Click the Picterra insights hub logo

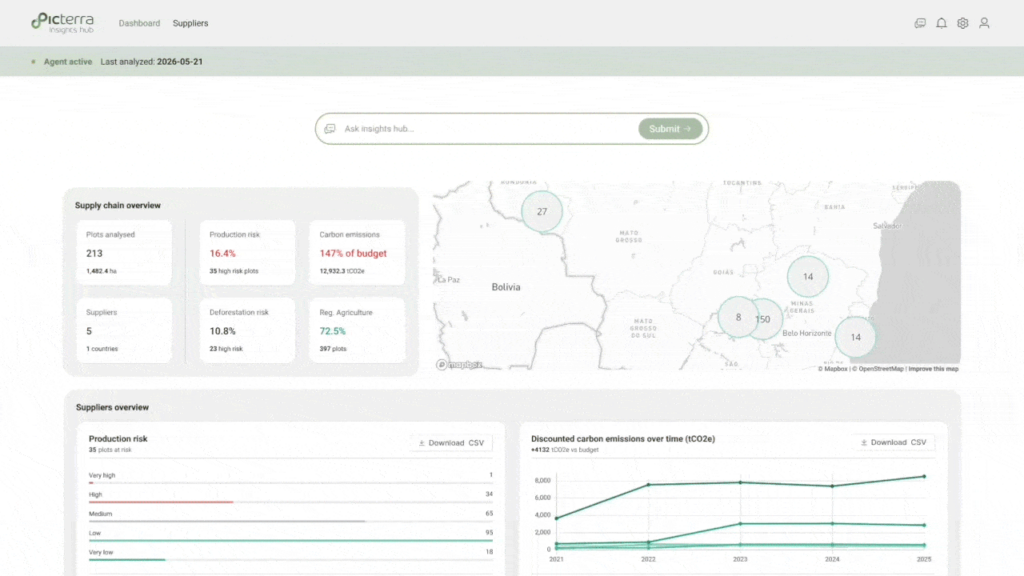point(63,23)
